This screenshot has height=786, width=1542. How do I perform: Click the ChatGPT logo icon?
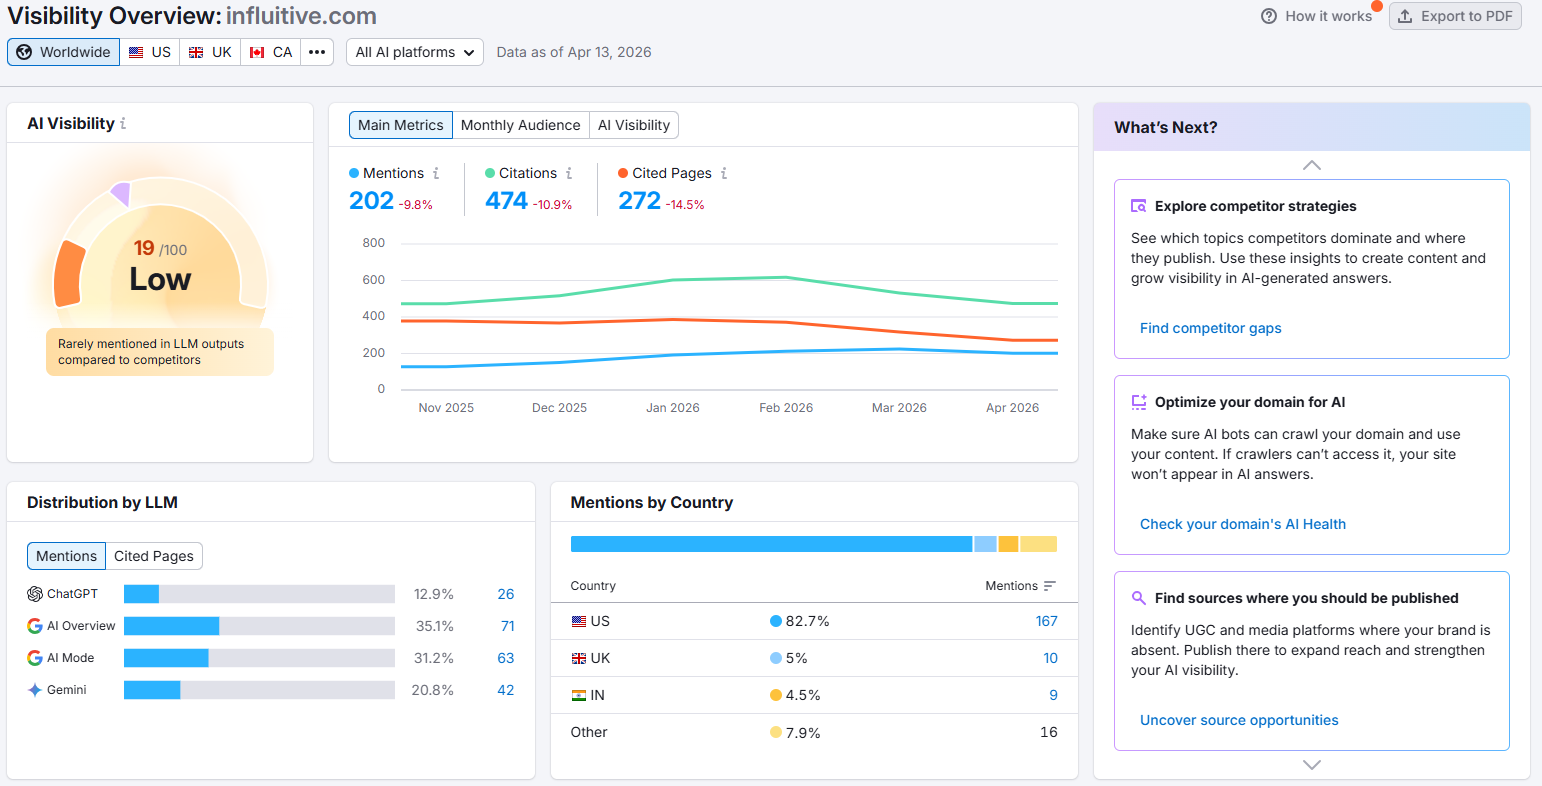click(35, 594)
